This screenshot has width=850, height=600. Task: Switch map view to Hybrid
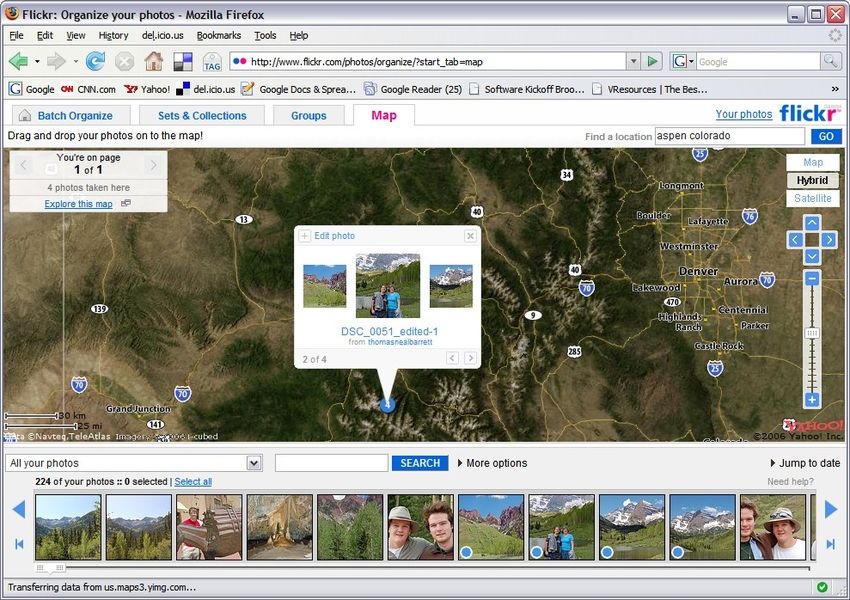tap(813, 180)
